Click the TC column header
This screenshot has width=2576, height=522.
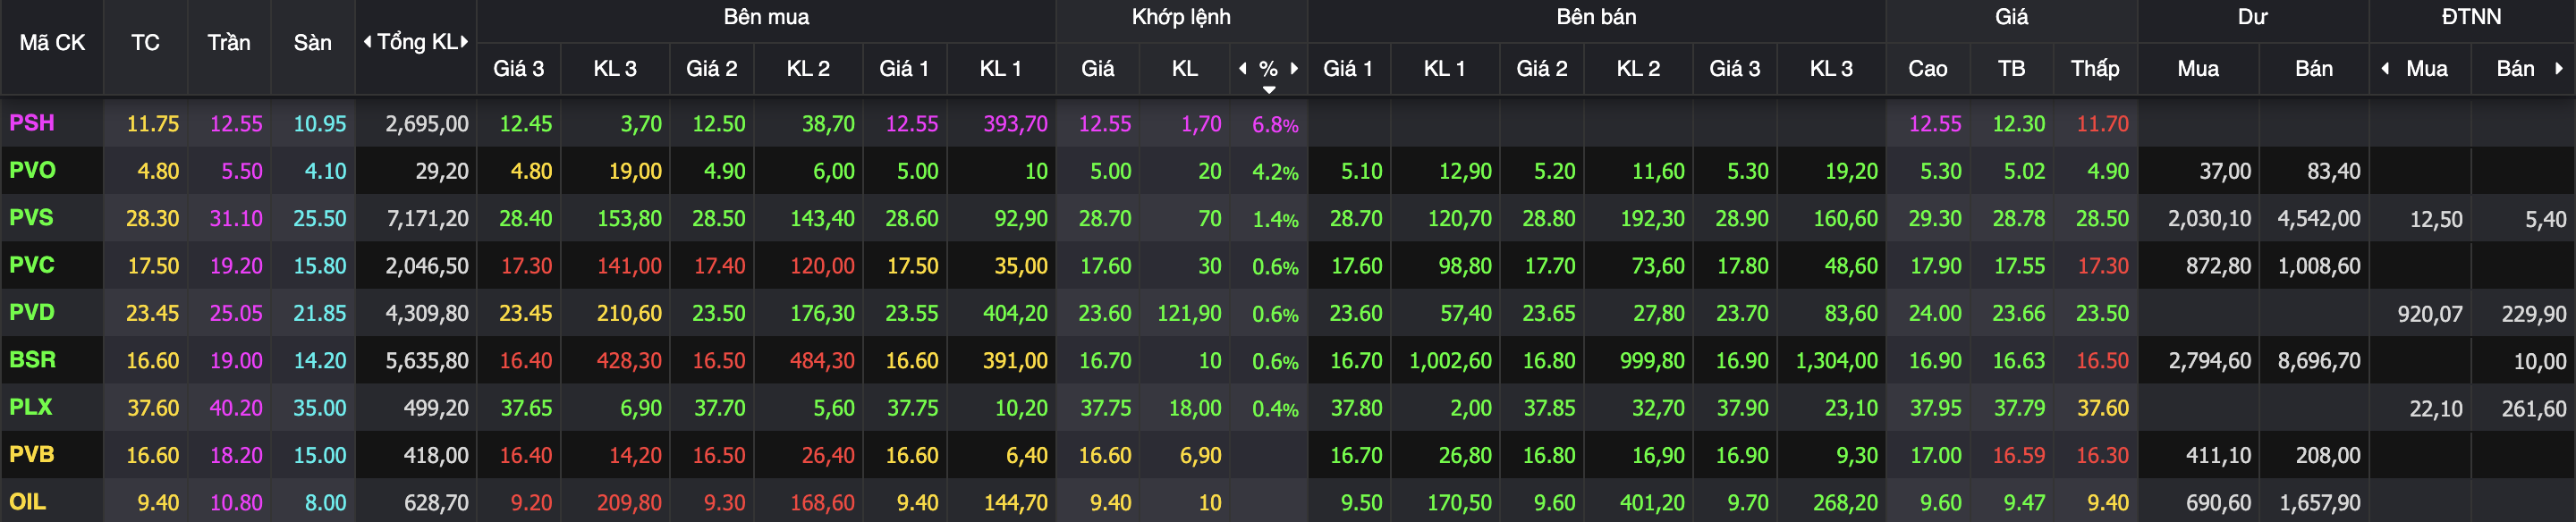point(145,43)
